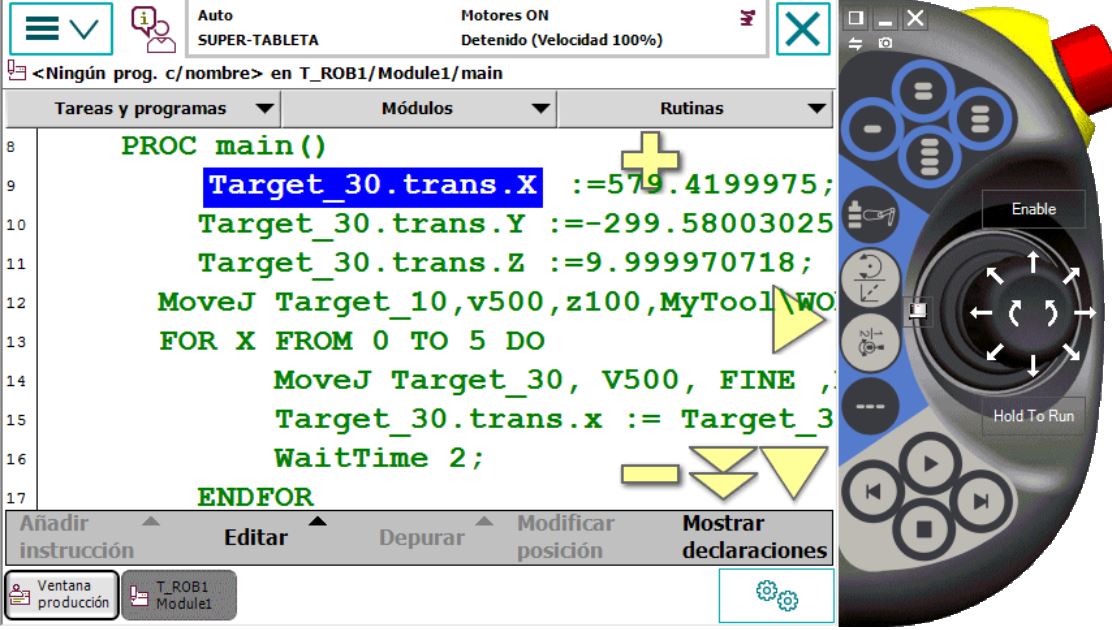Click Mostrar declaraciones
The image size is (1112, 630).
(x=755, y=537)
